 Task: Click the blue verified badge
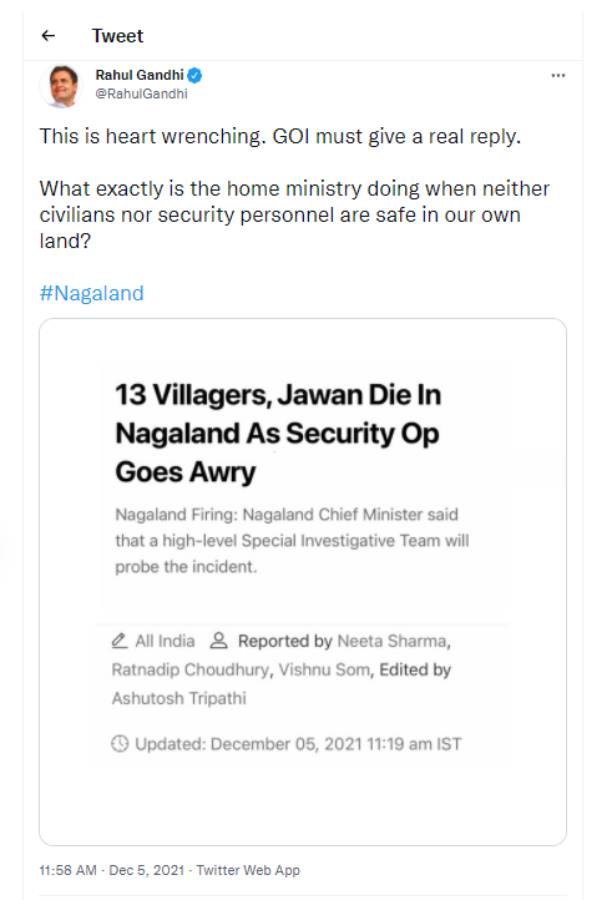click(x=197, y=75)
